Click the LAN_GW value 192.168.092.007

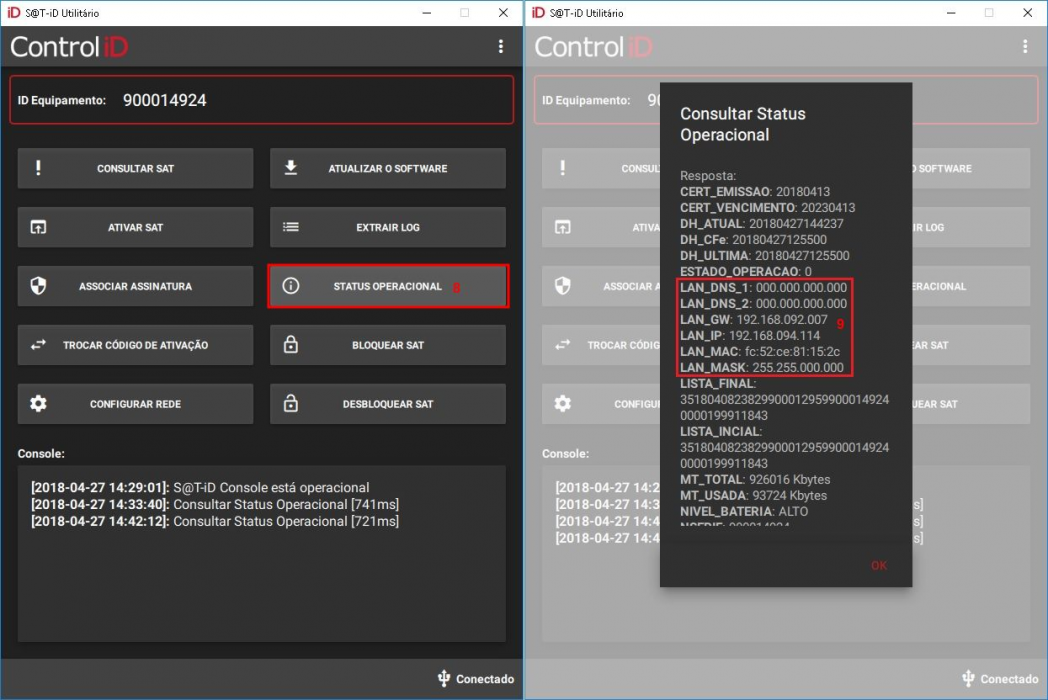[x=781, y=320]
